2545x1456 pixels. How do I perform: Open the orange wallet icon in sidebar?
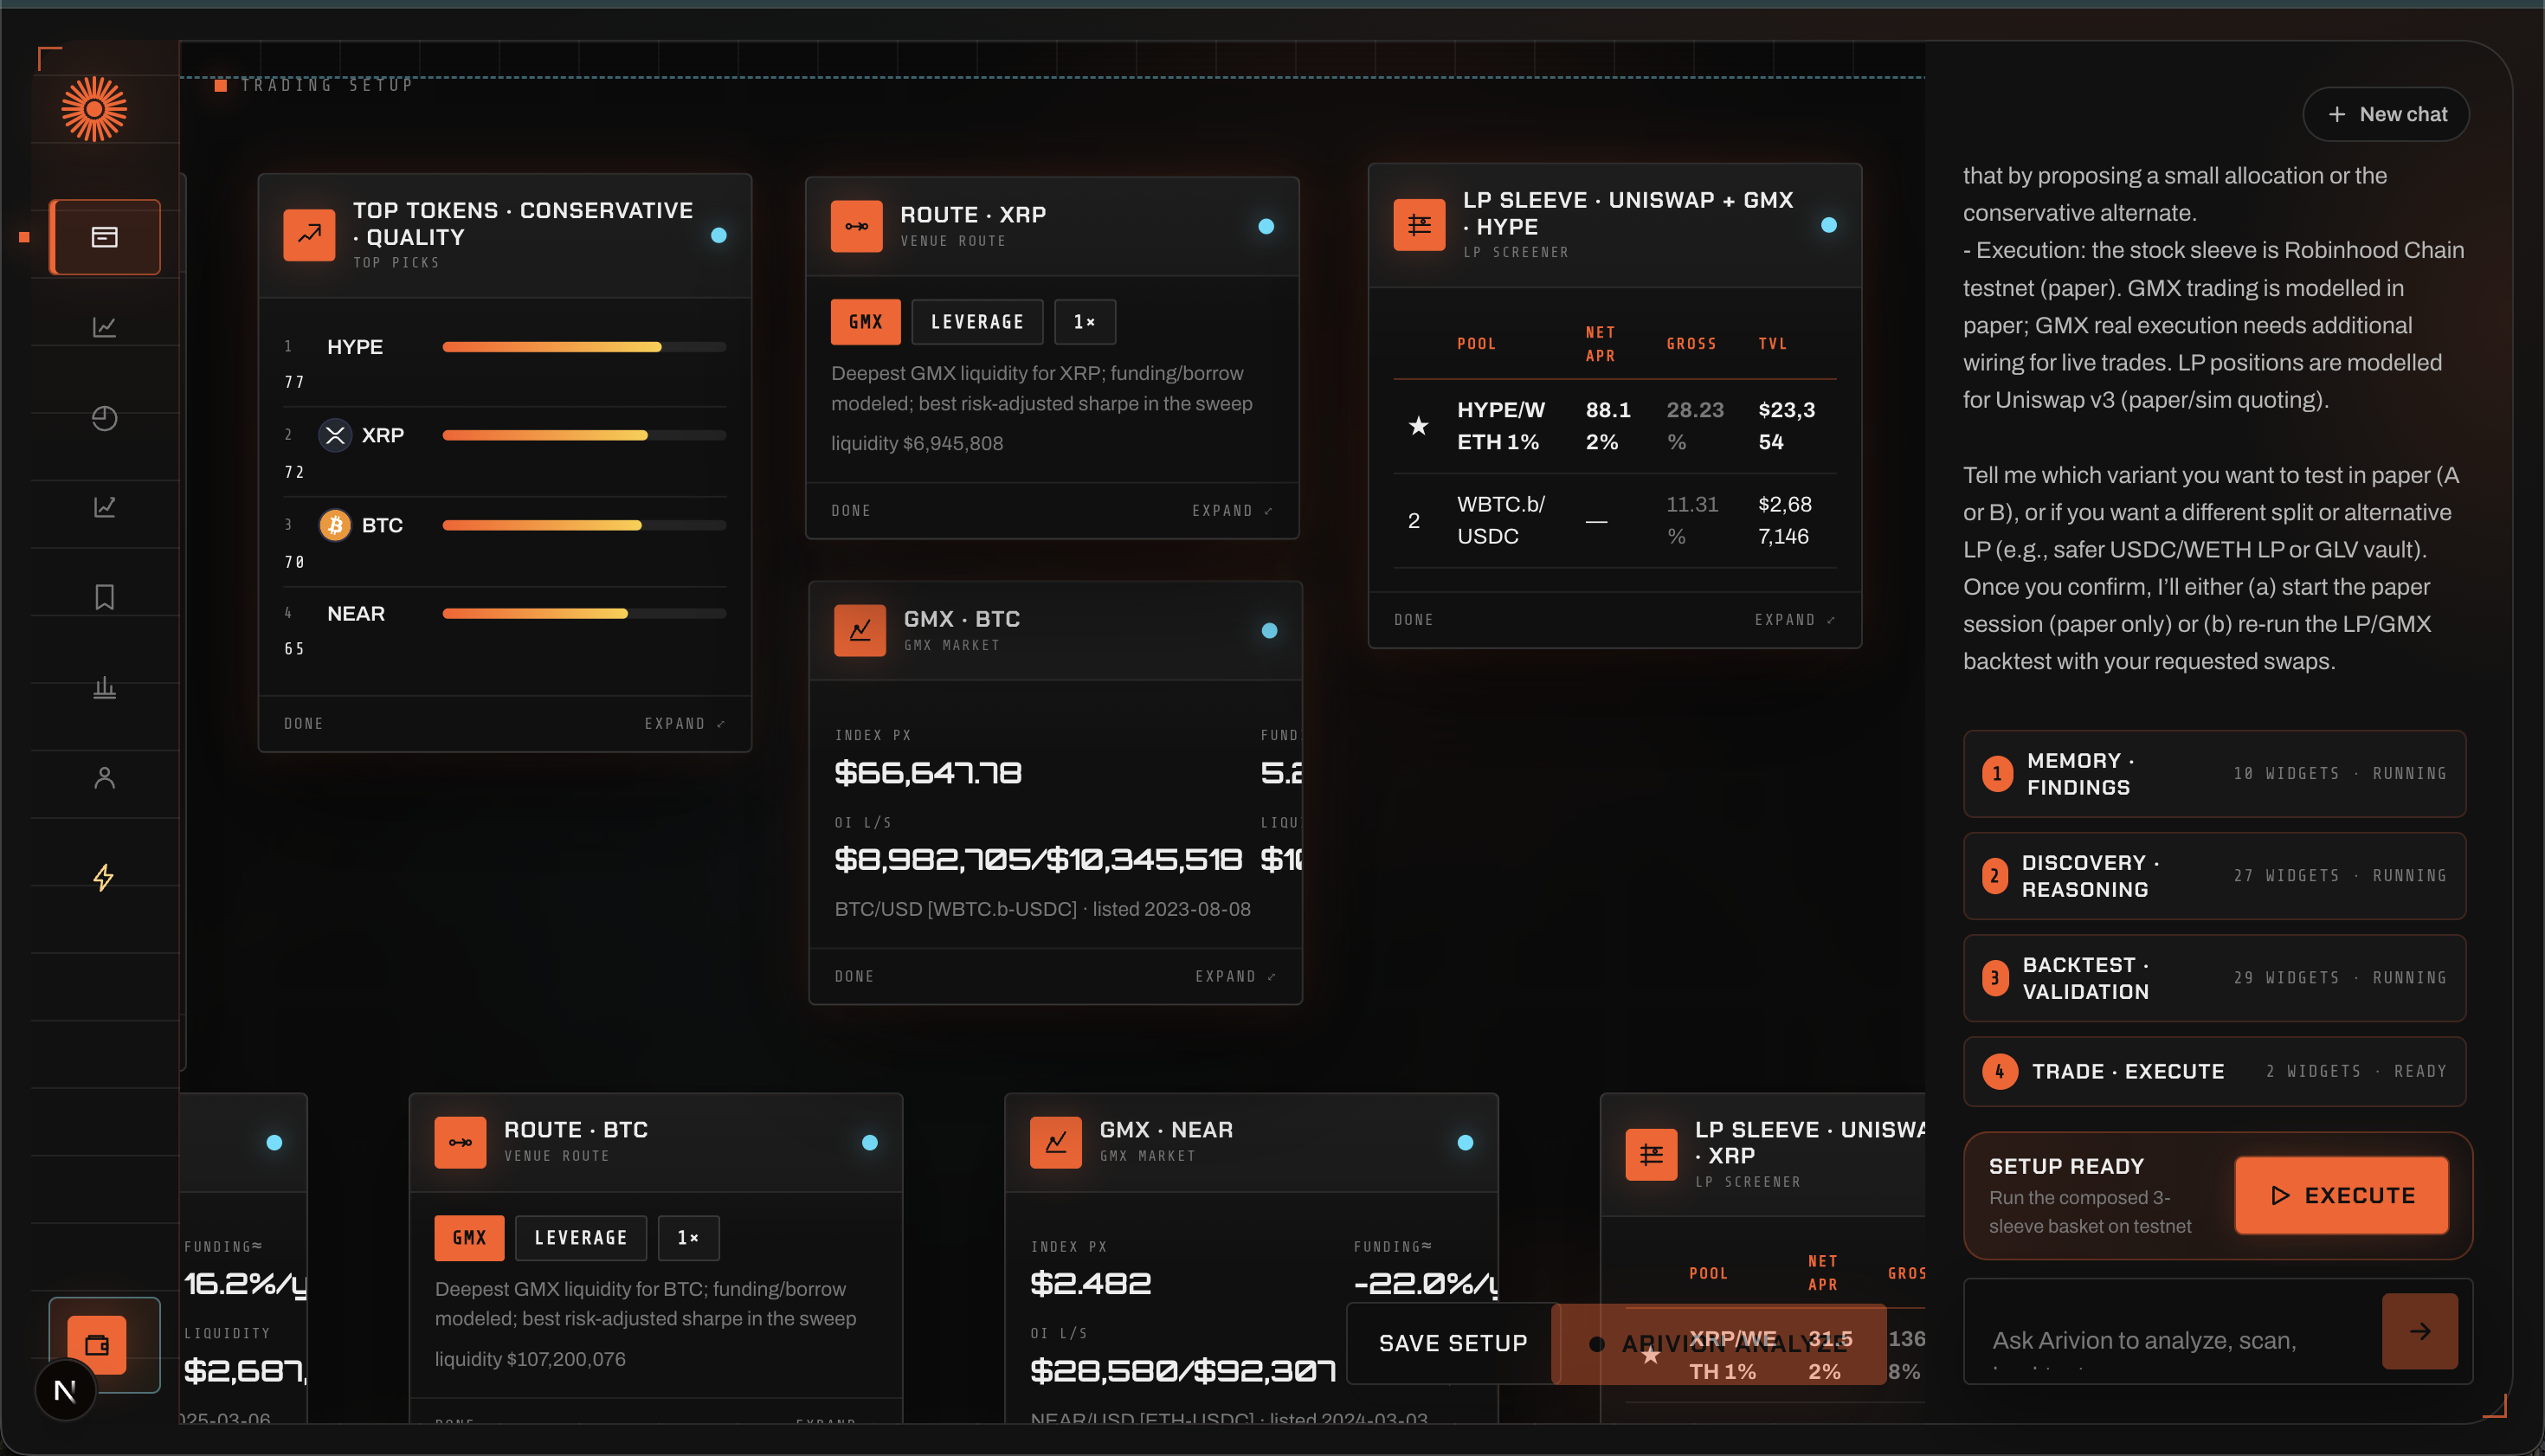pos(97,1344)
